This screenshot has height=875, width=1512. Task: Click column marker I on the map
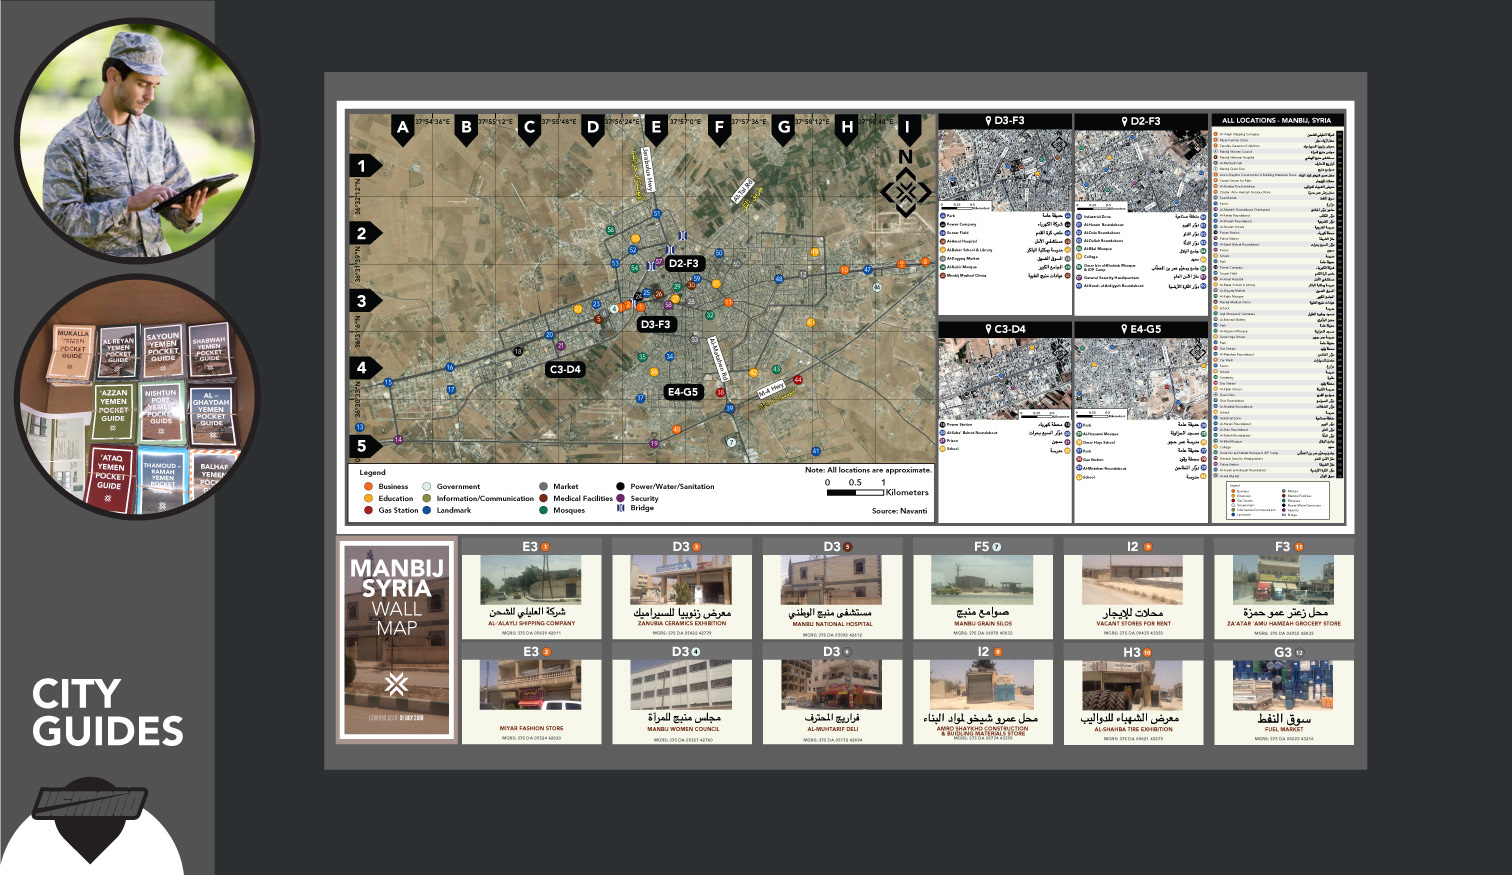[x=908, y=129]
